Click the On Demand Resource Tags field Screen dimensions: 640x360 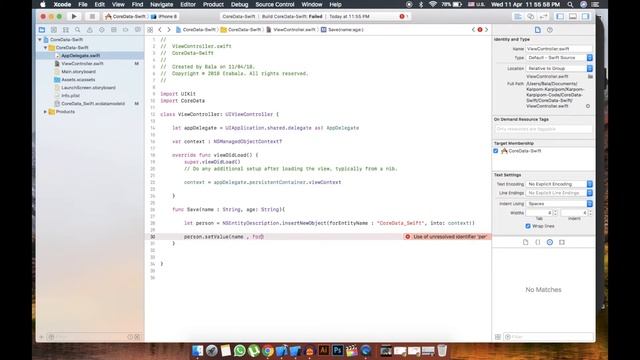(543, 129)
